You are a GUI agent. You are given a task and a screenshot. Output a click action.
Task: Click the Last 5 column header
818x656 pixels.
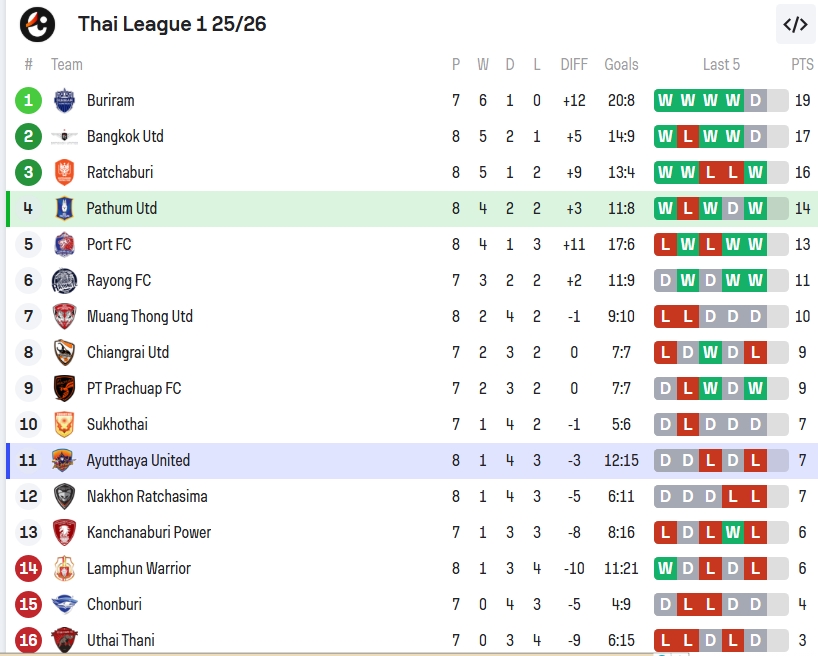point(721,64)
